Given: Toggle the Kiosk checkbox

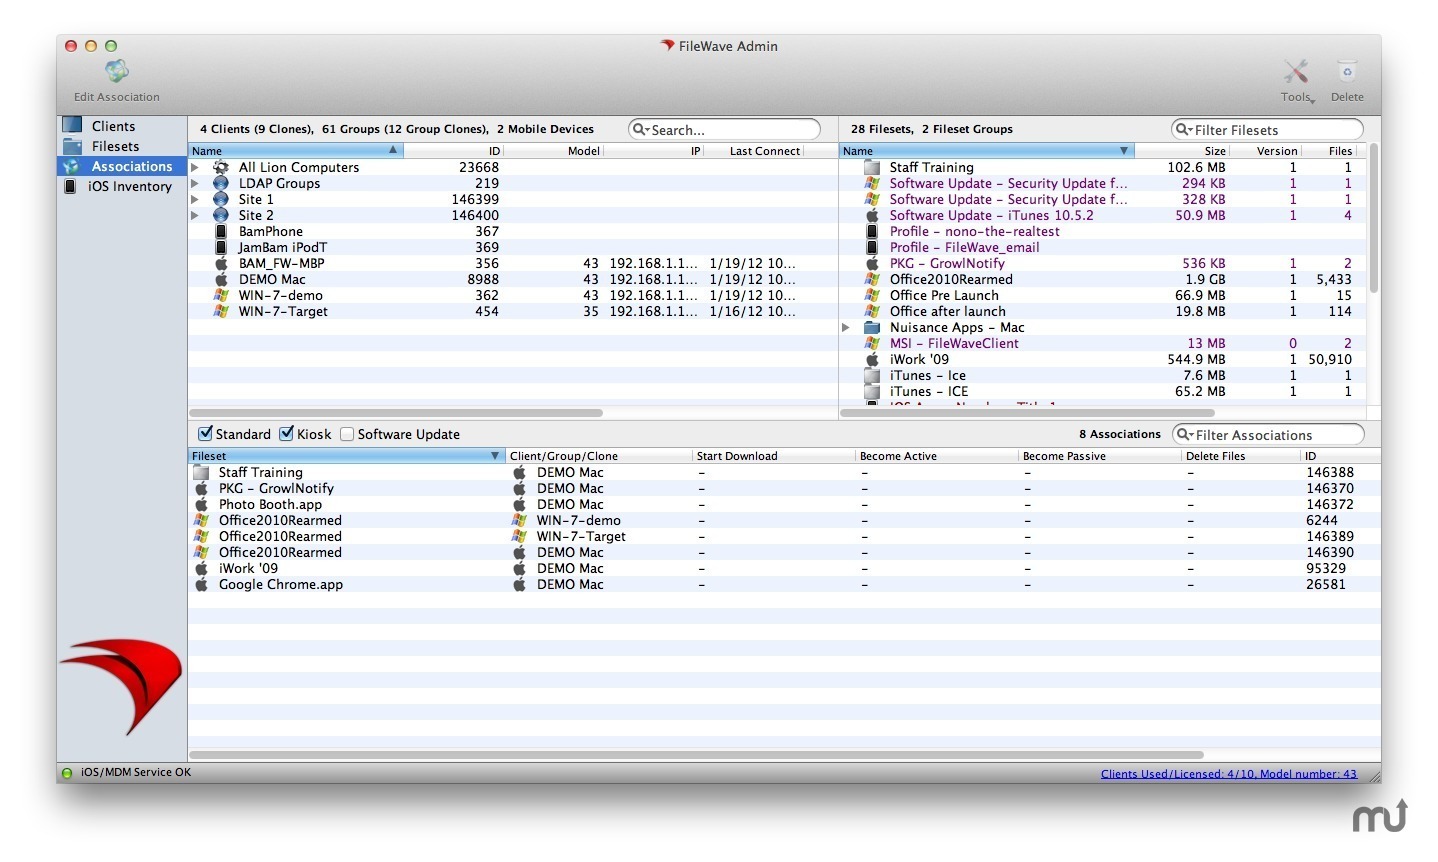Looking at the screenshot, I should [x=286, y=434].
